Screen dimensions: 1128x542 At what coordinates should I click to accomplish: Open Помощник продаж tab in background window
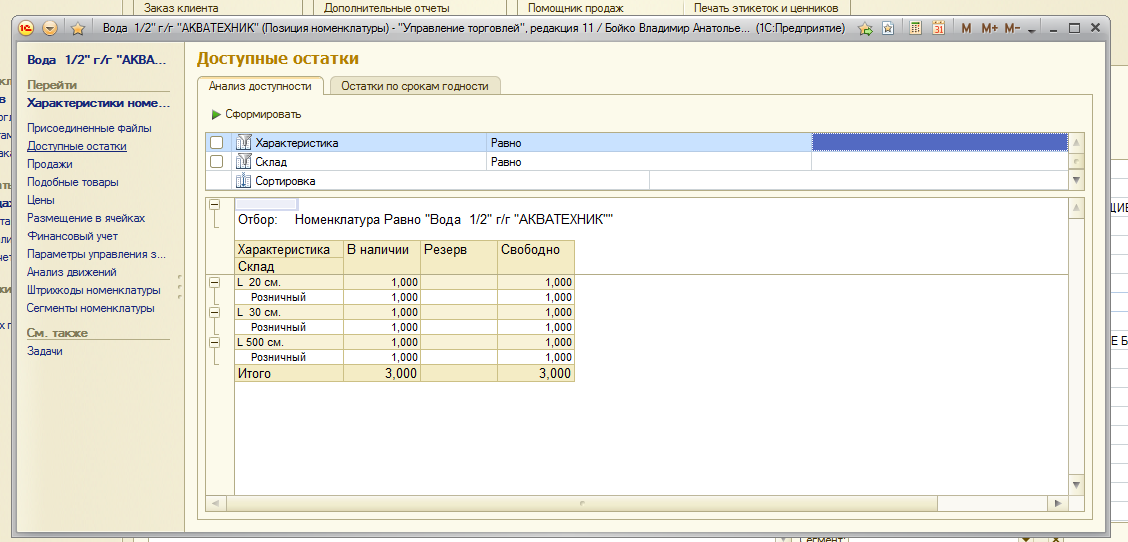(576, 8)
